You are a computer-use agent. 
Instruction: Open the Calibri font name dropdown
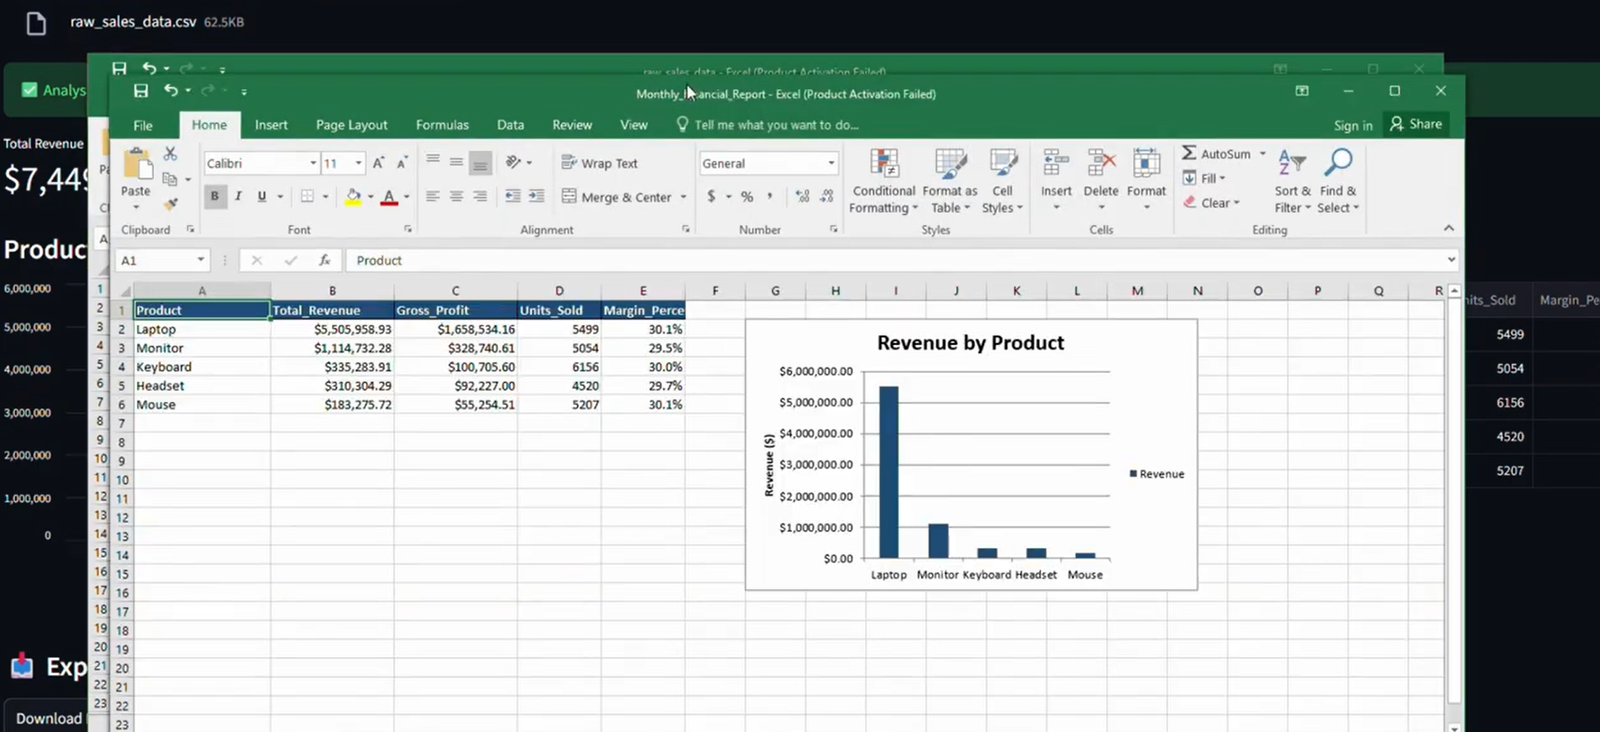313,163
